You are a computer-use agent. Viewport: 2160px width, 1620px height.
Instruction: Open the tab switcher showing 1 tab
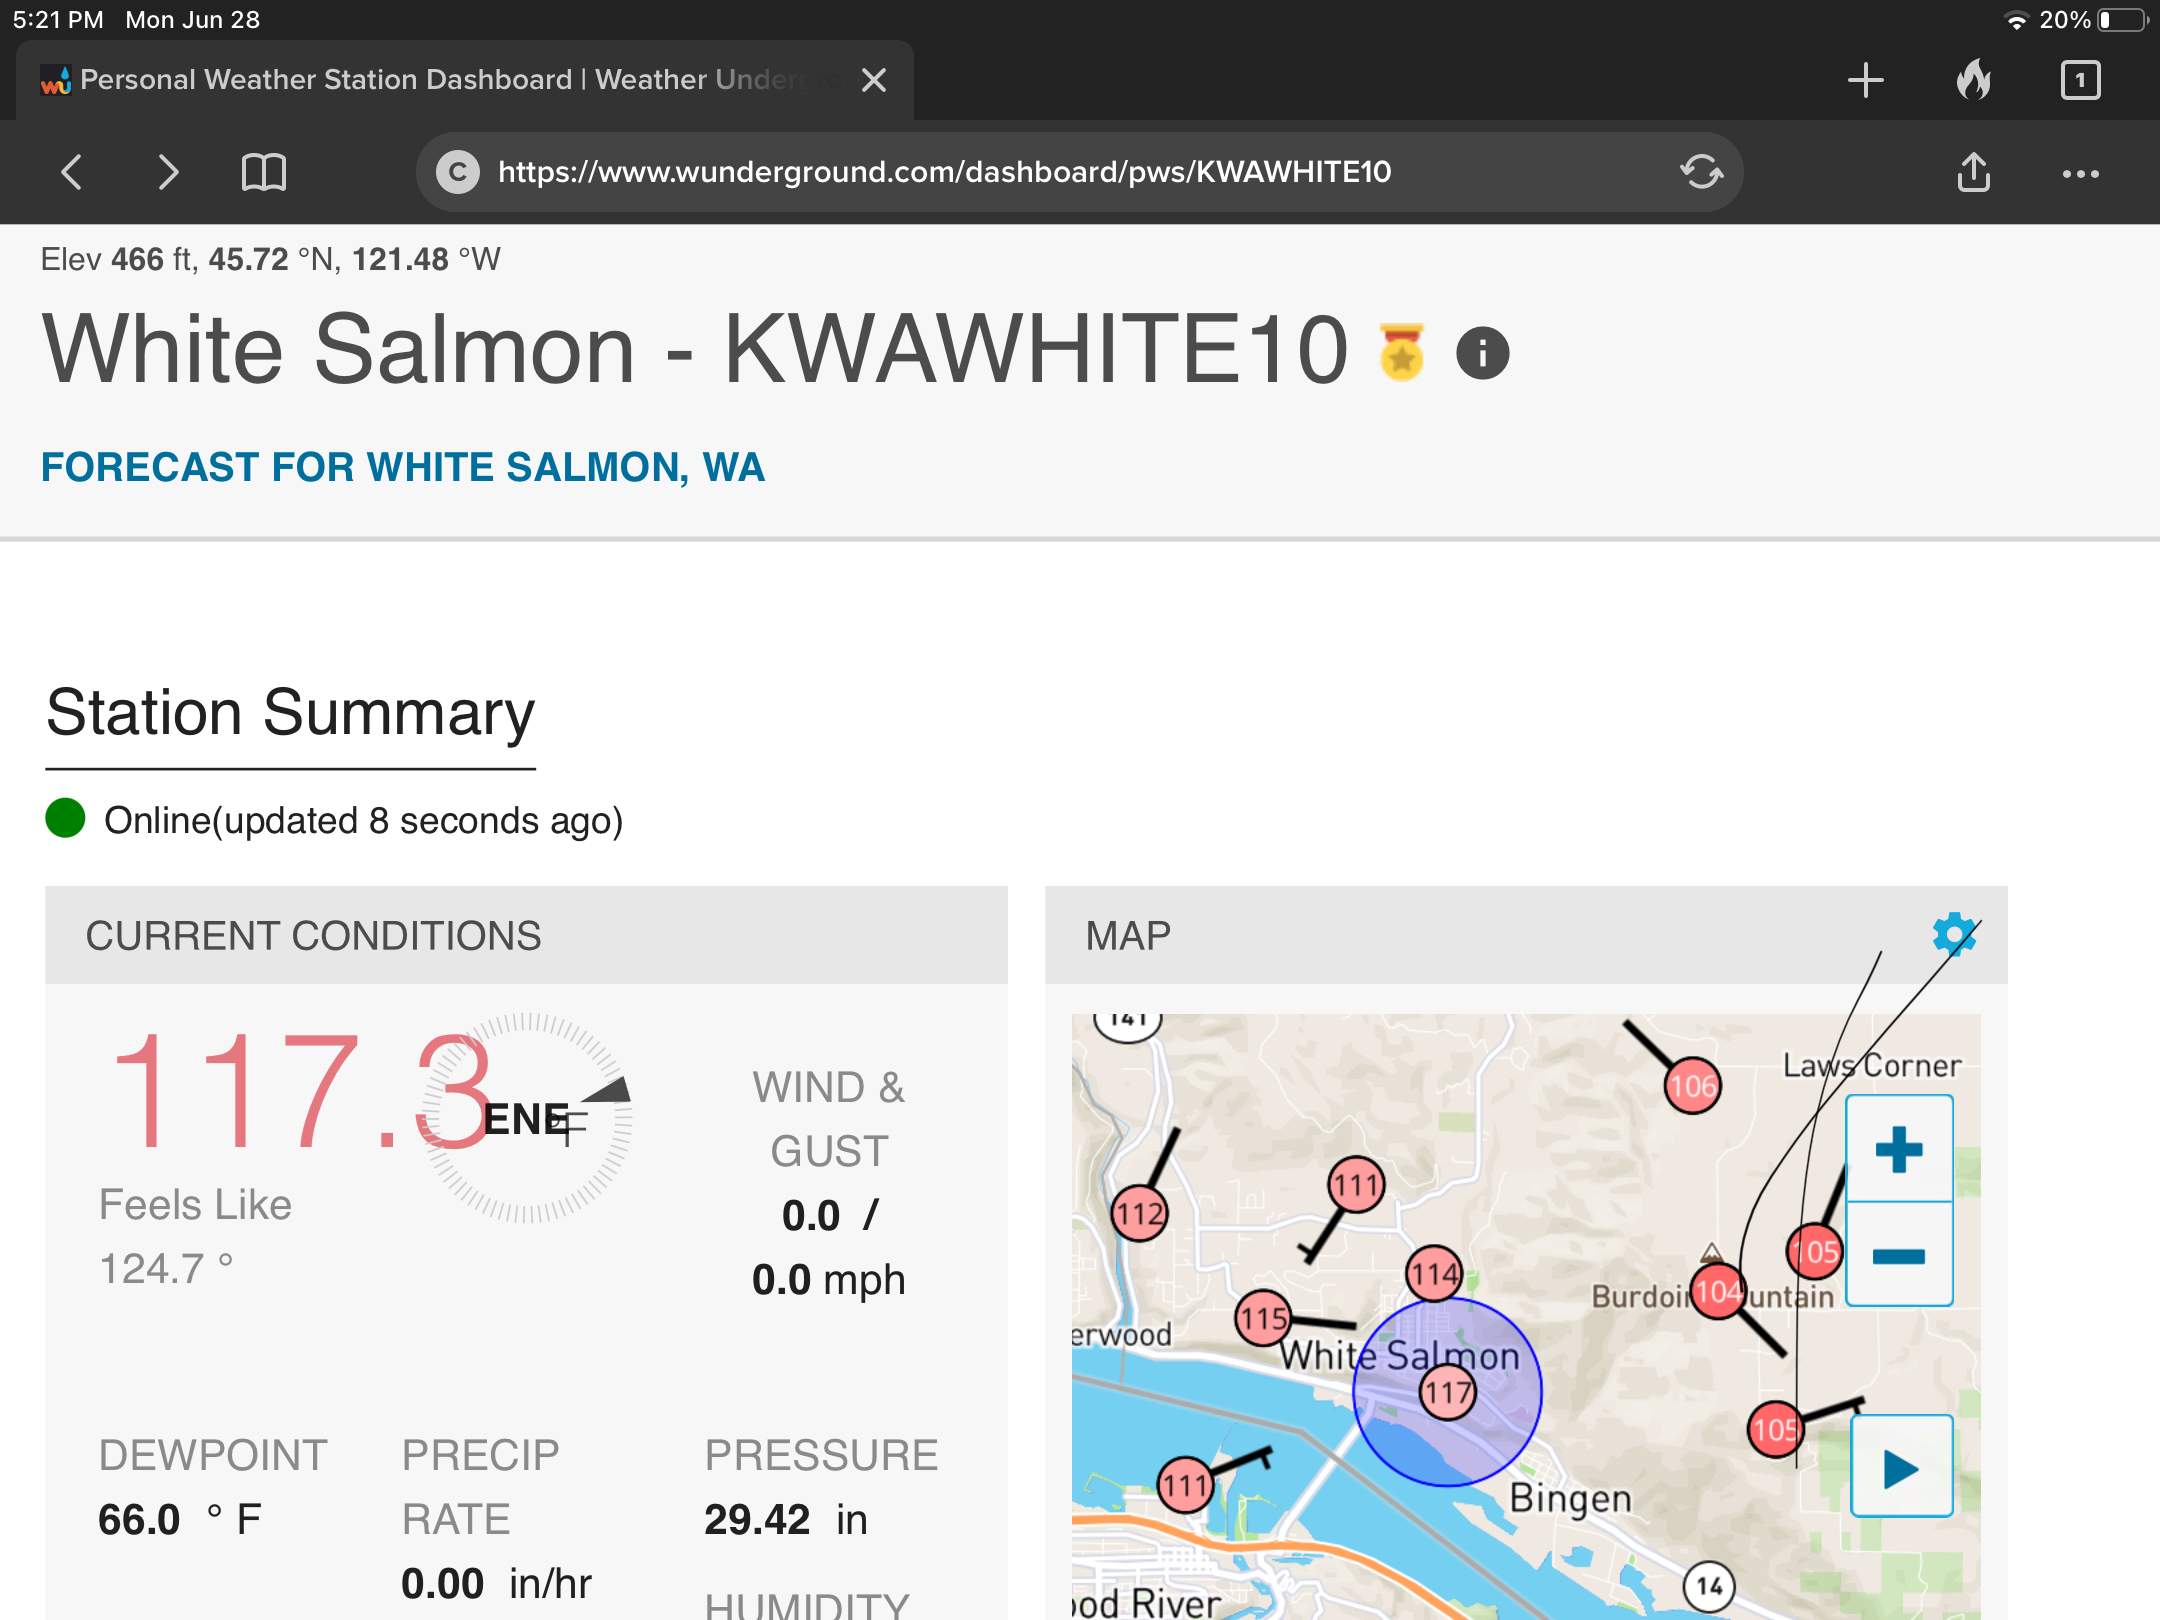(2080, 80)
